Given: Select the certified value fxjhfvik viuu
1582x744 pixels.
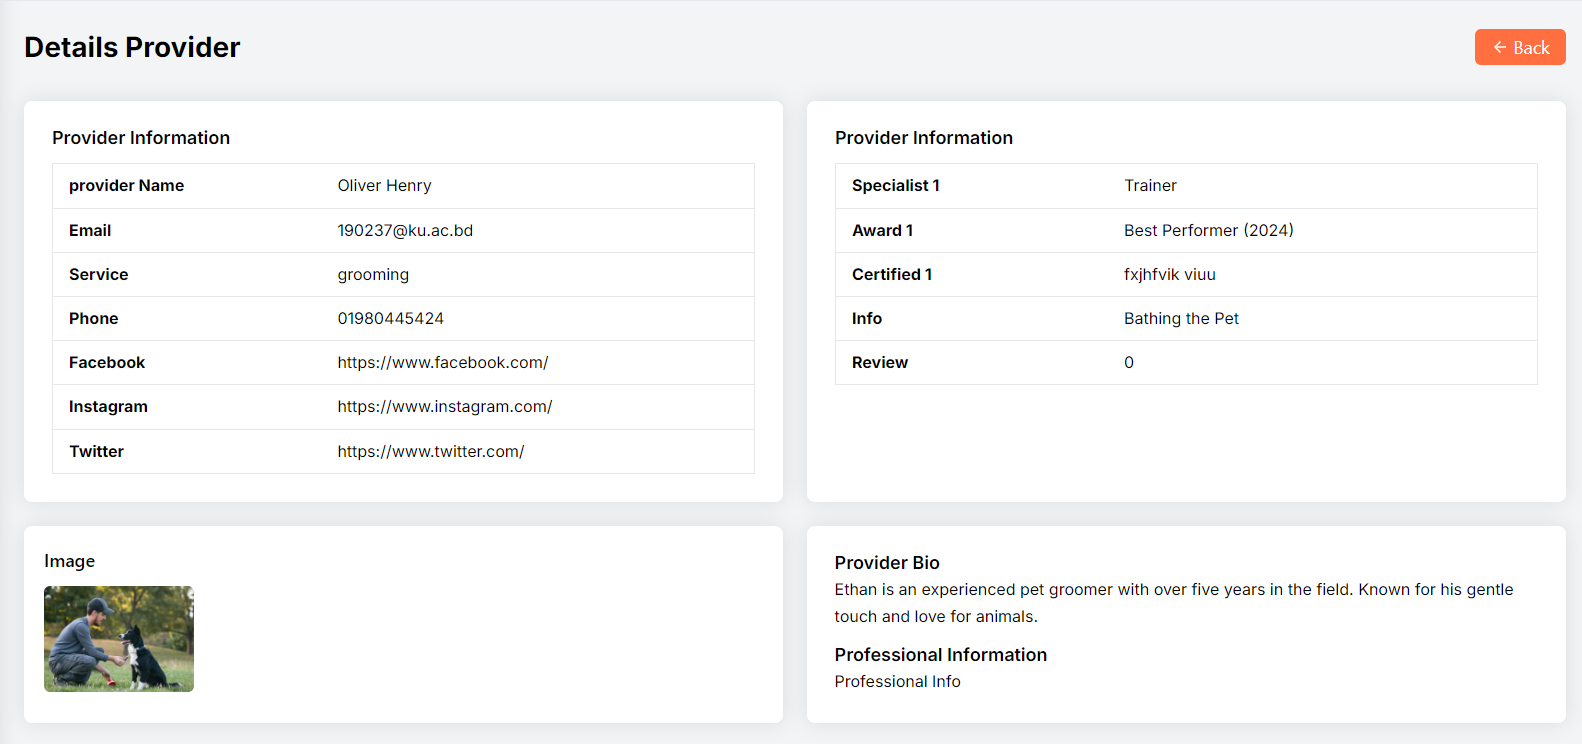Looking at the screenshot, I should [x=1169, y=274].
